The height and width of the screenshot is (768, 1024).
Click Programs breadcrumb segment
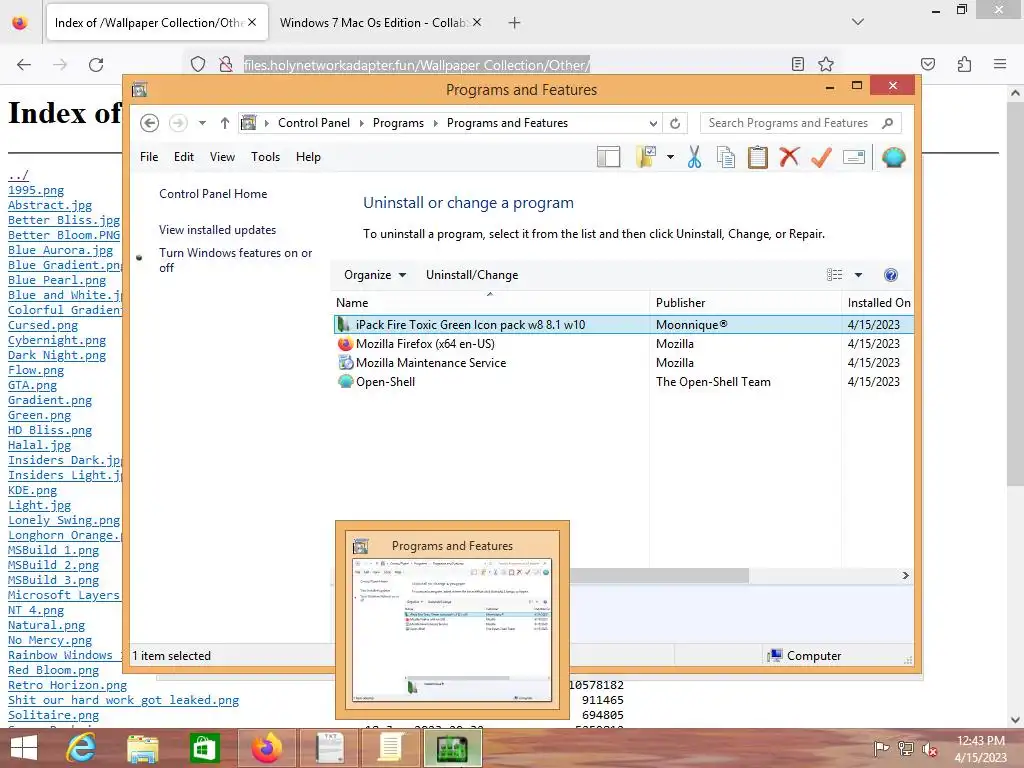click(x=398, y=123)
